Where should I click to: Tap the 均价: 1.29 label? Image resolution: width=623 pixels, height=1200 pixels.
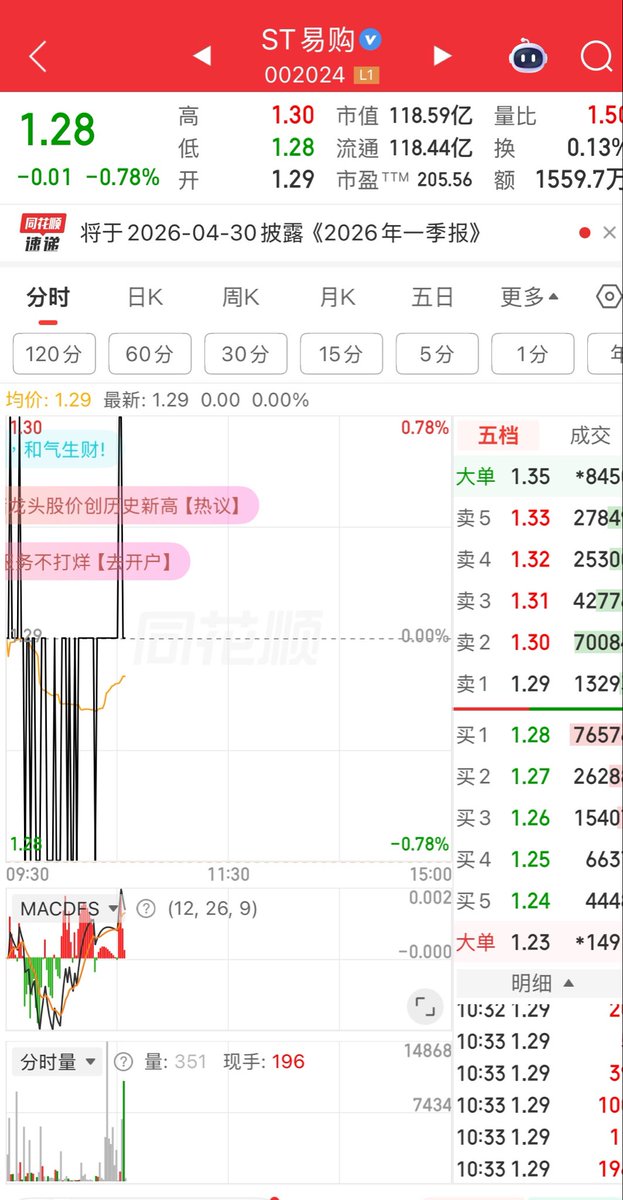click(x=49, y=400)
